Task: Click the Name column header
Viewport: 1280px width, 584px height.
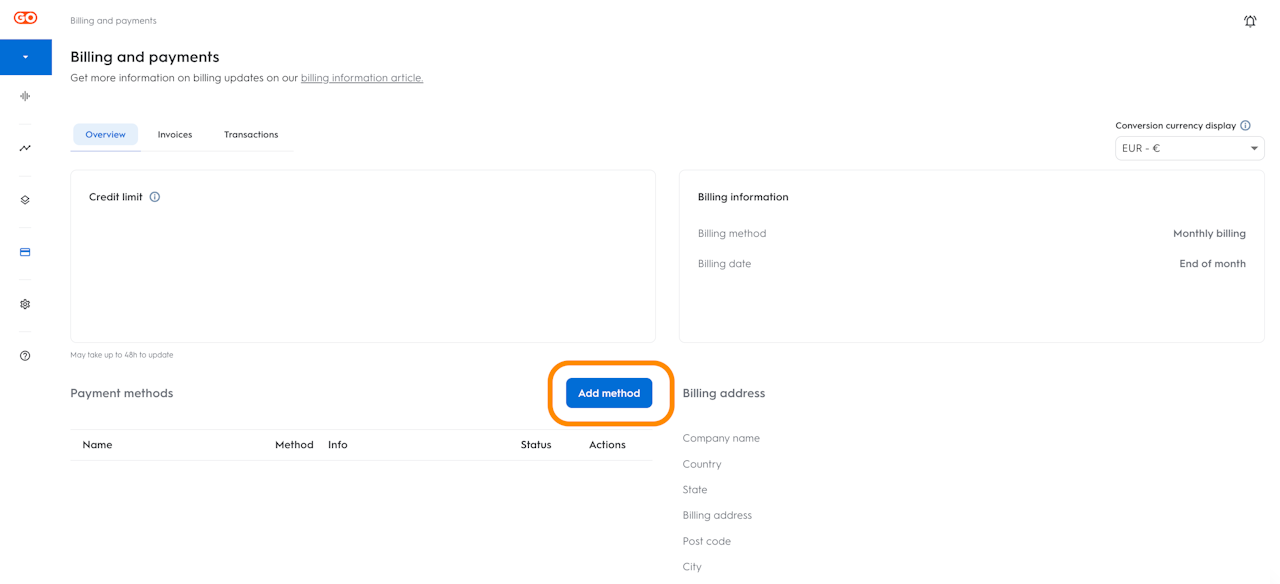Action: (x=97, y=445)
